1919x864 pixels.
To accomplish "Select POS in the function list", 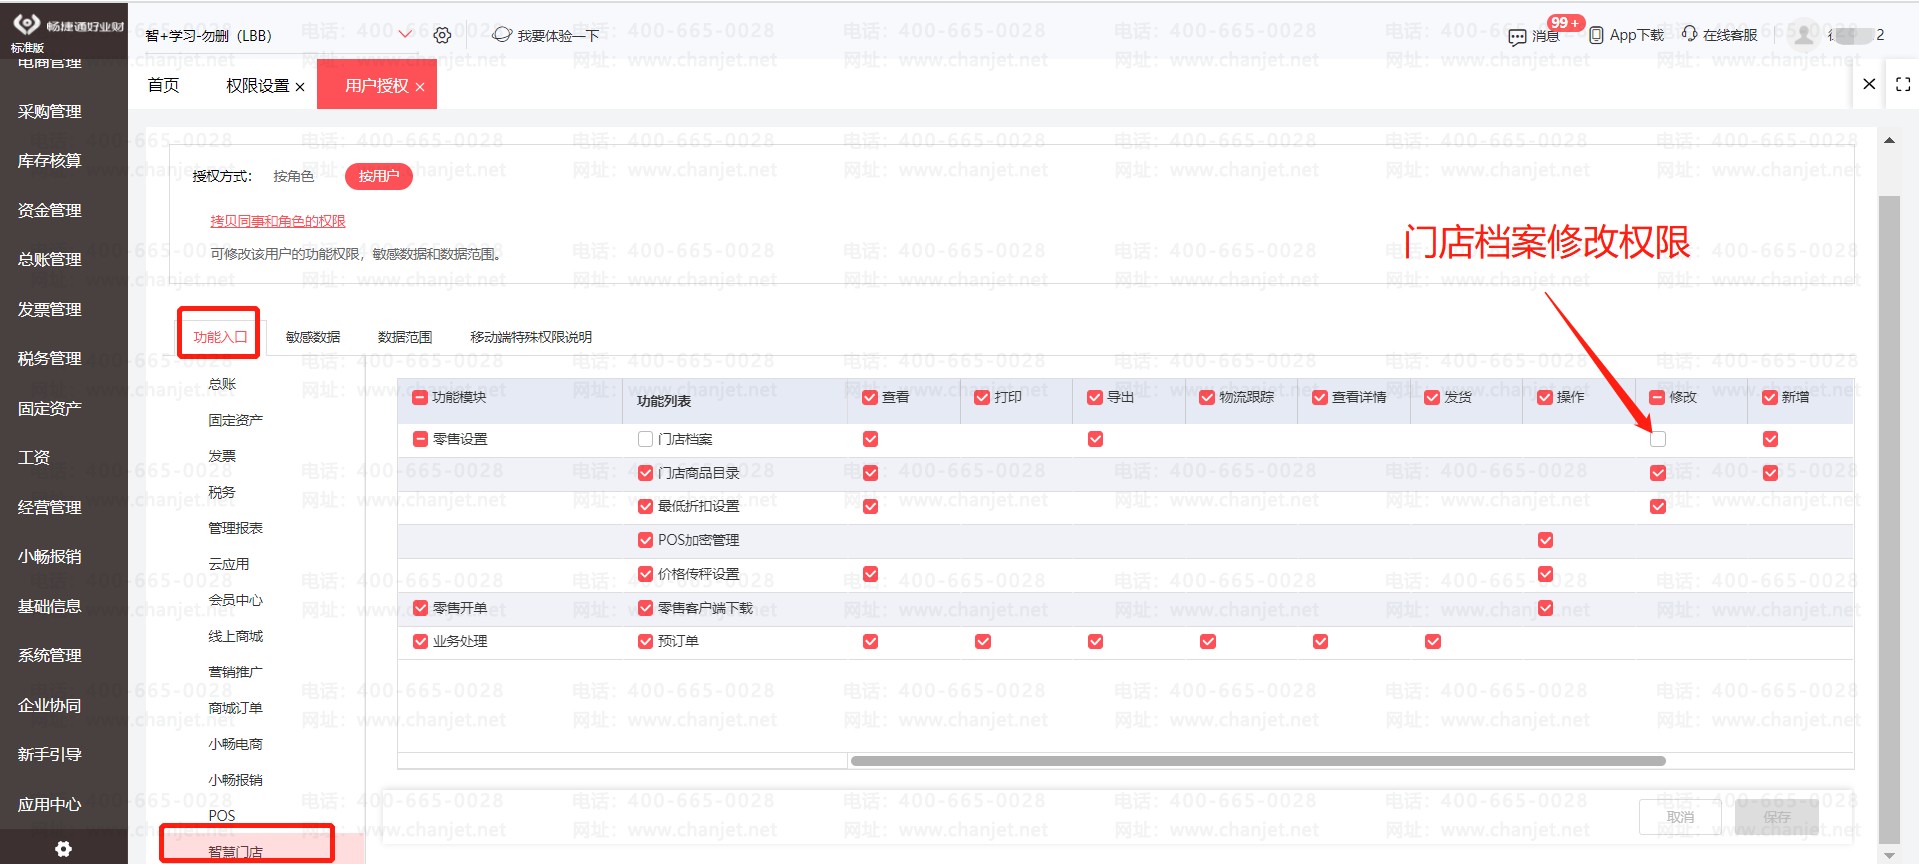I will (x=222, y=816).
